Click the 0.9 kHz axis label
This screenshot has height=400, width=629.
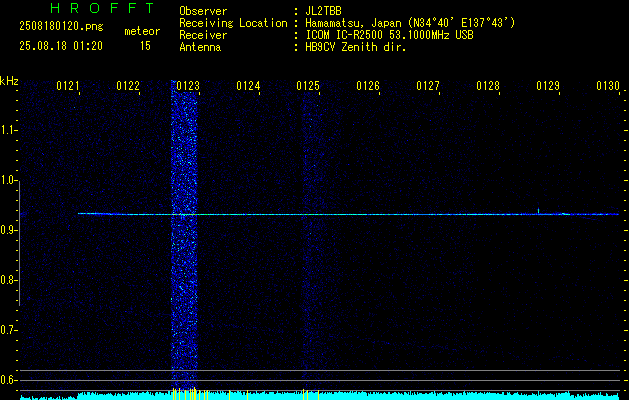(7, 230)
